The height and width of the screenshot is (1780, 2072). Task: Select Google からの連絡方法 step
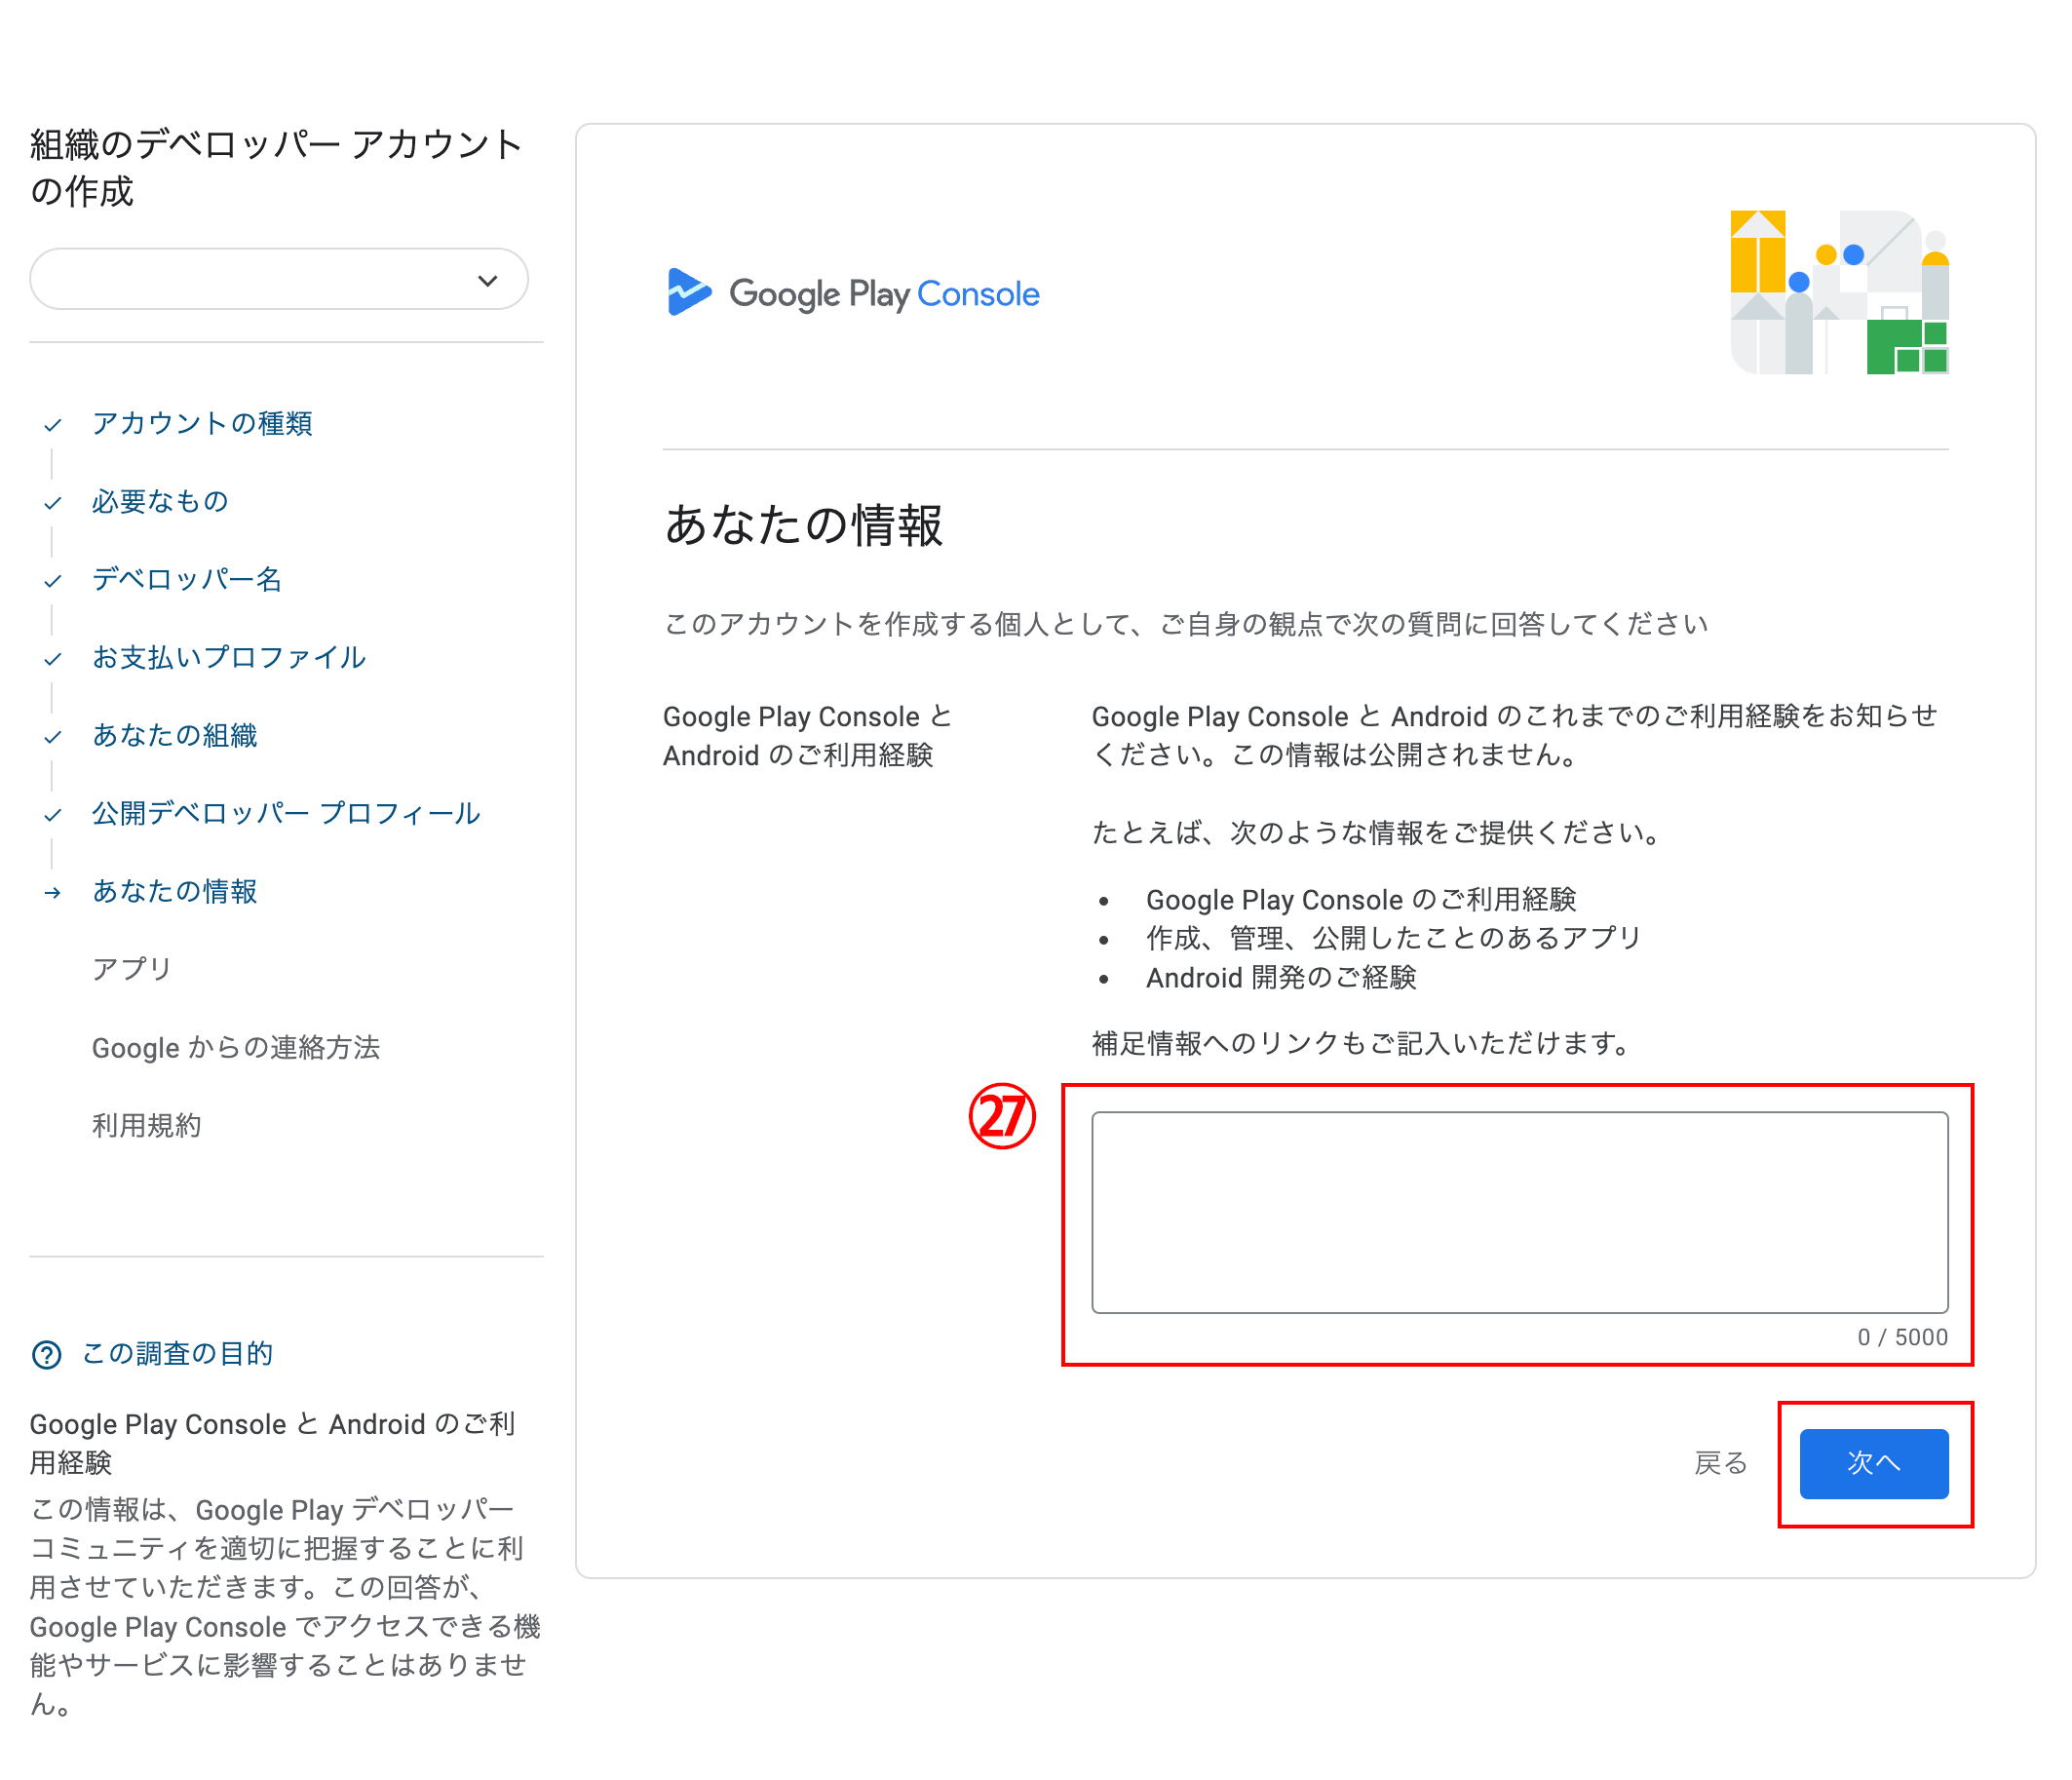tap(236, 1047)
